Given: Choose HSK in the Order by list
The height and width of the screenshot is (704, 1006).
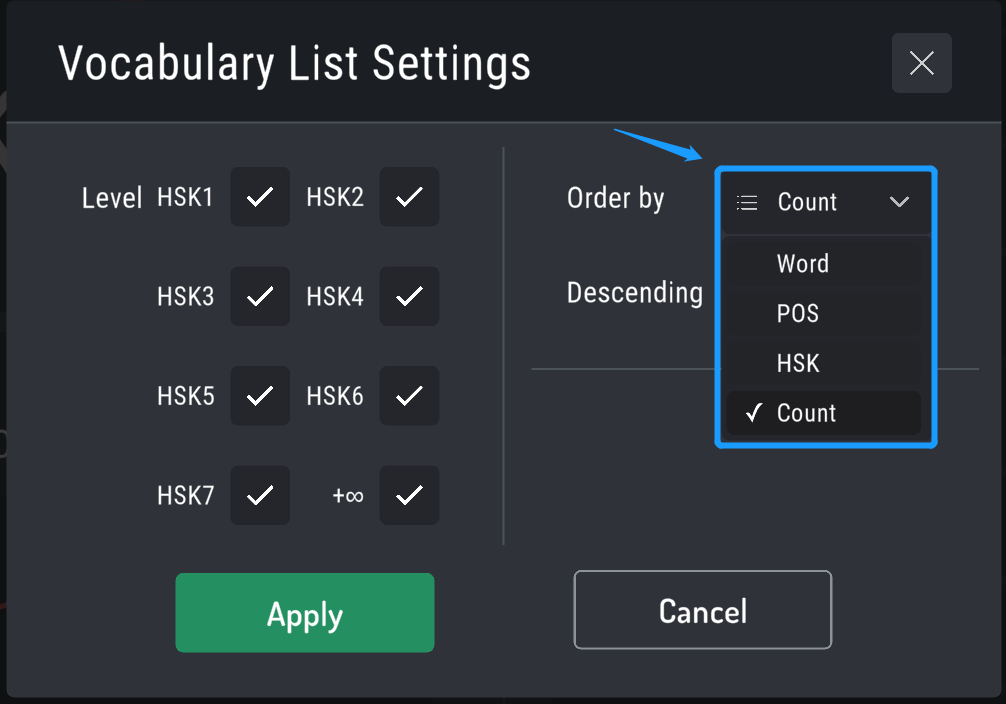Looking at the screenshot, I should (795, 363).
